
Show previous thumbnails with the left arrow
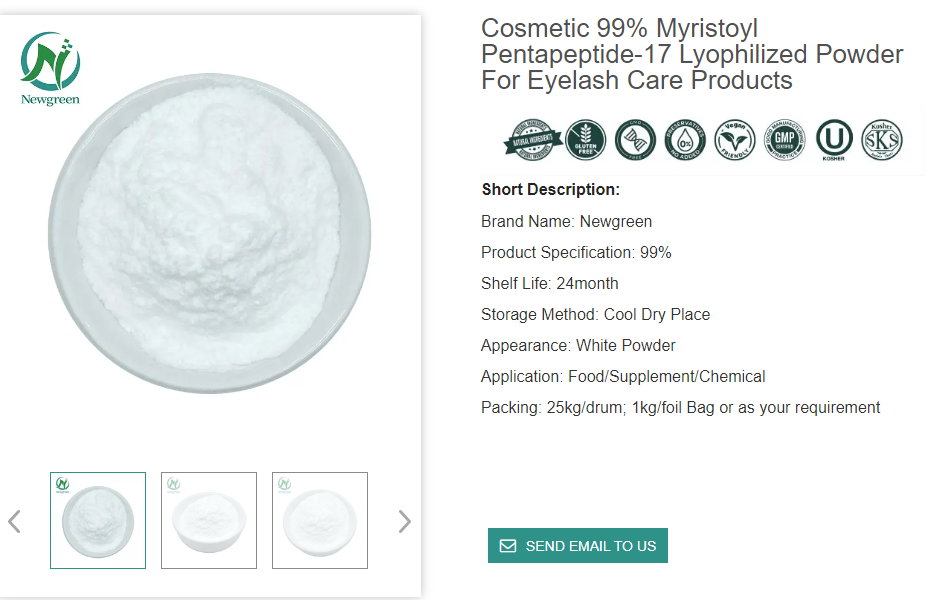coord(14,521)
